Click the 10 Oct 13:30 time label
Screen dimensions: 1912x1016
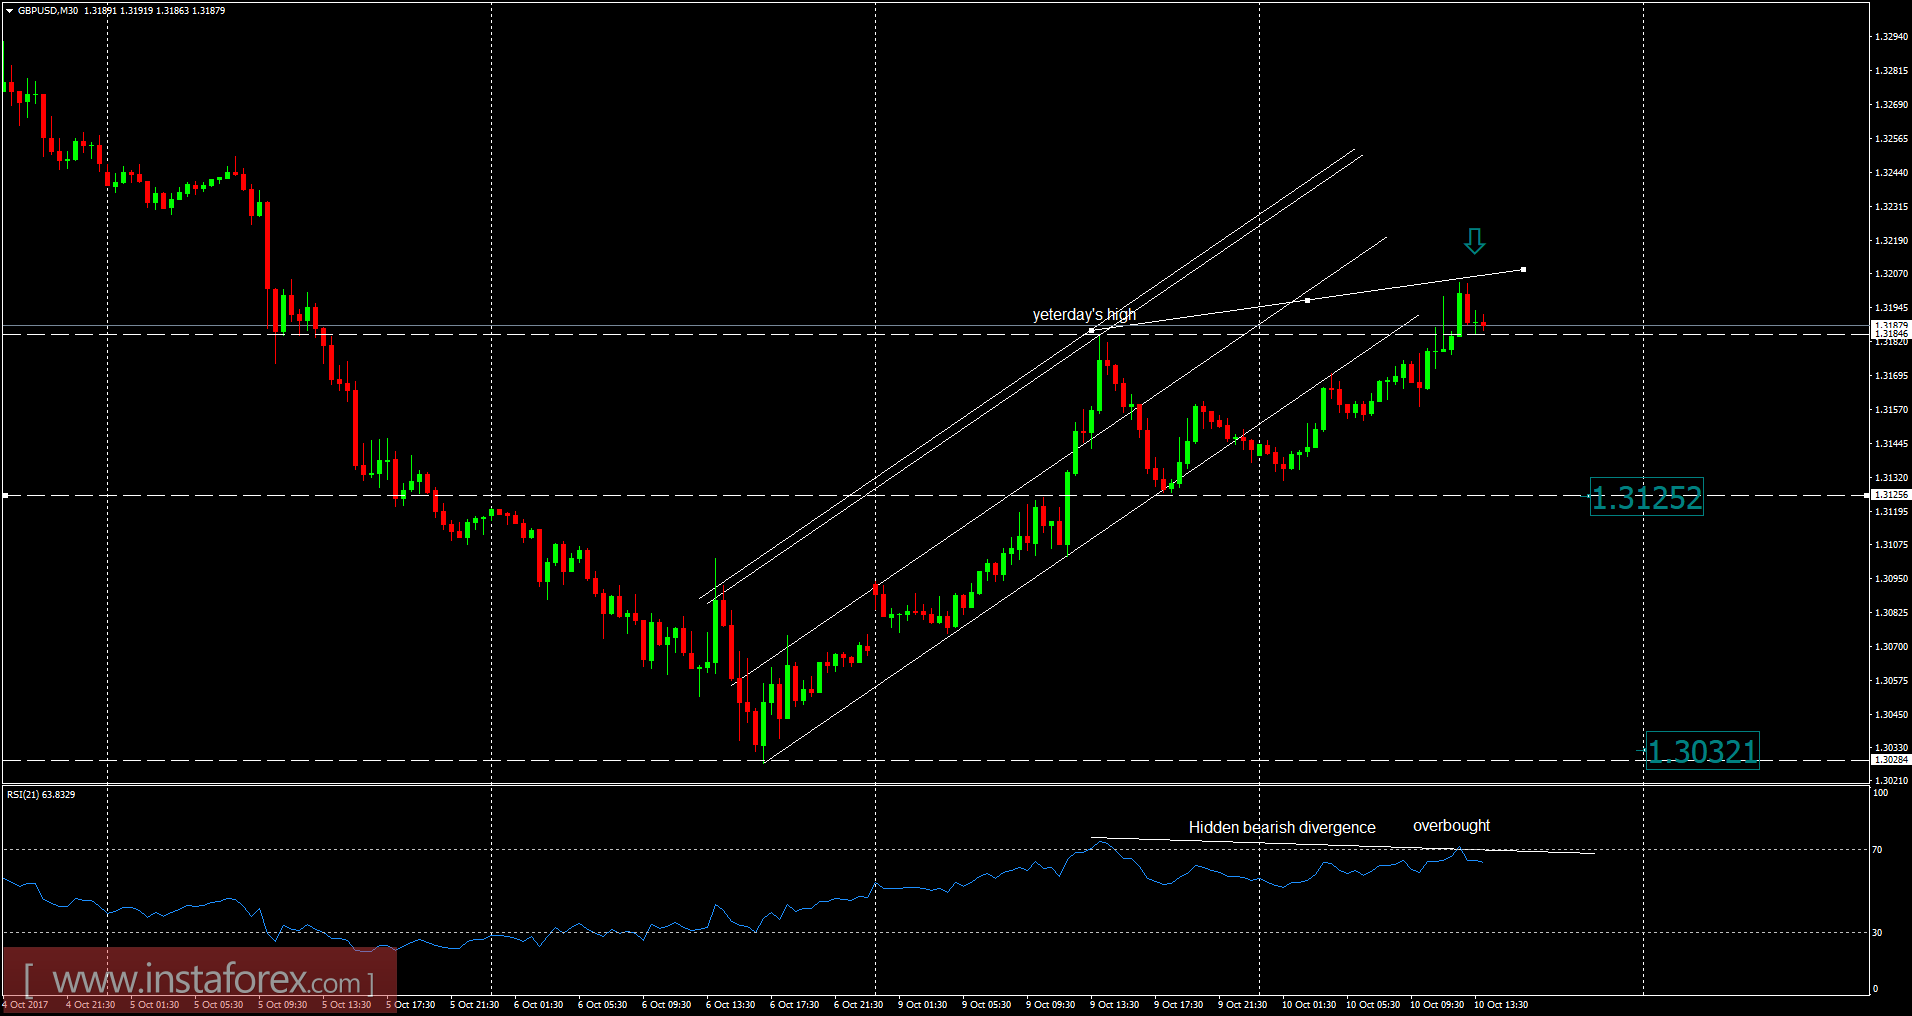[x=1501, y=1005]
